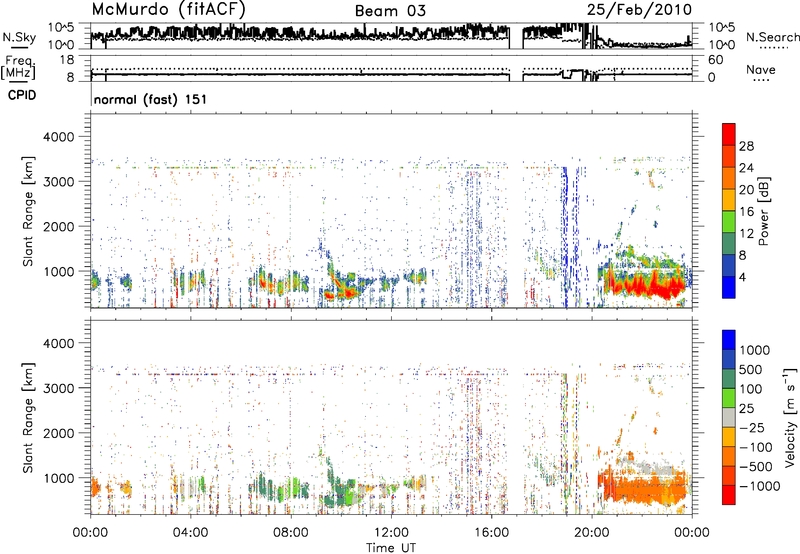
Task: Click the Slant Range label of velocity panel
Action: [28, 418]
